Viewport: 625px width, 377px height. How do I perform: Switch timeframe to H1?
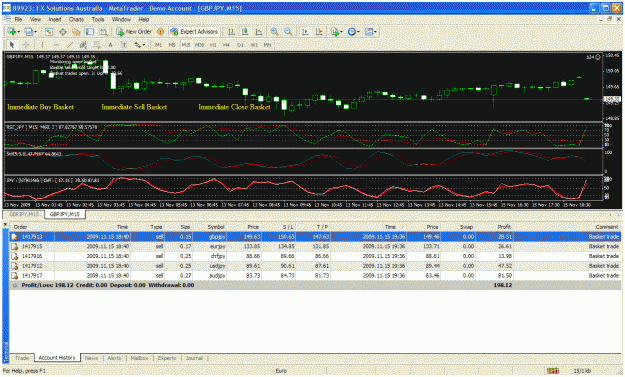point(213,45)
